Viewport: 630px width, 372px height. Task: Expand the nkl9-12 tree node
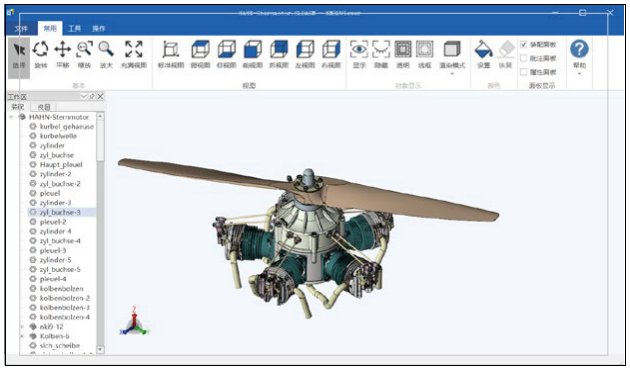coord(22,327)
